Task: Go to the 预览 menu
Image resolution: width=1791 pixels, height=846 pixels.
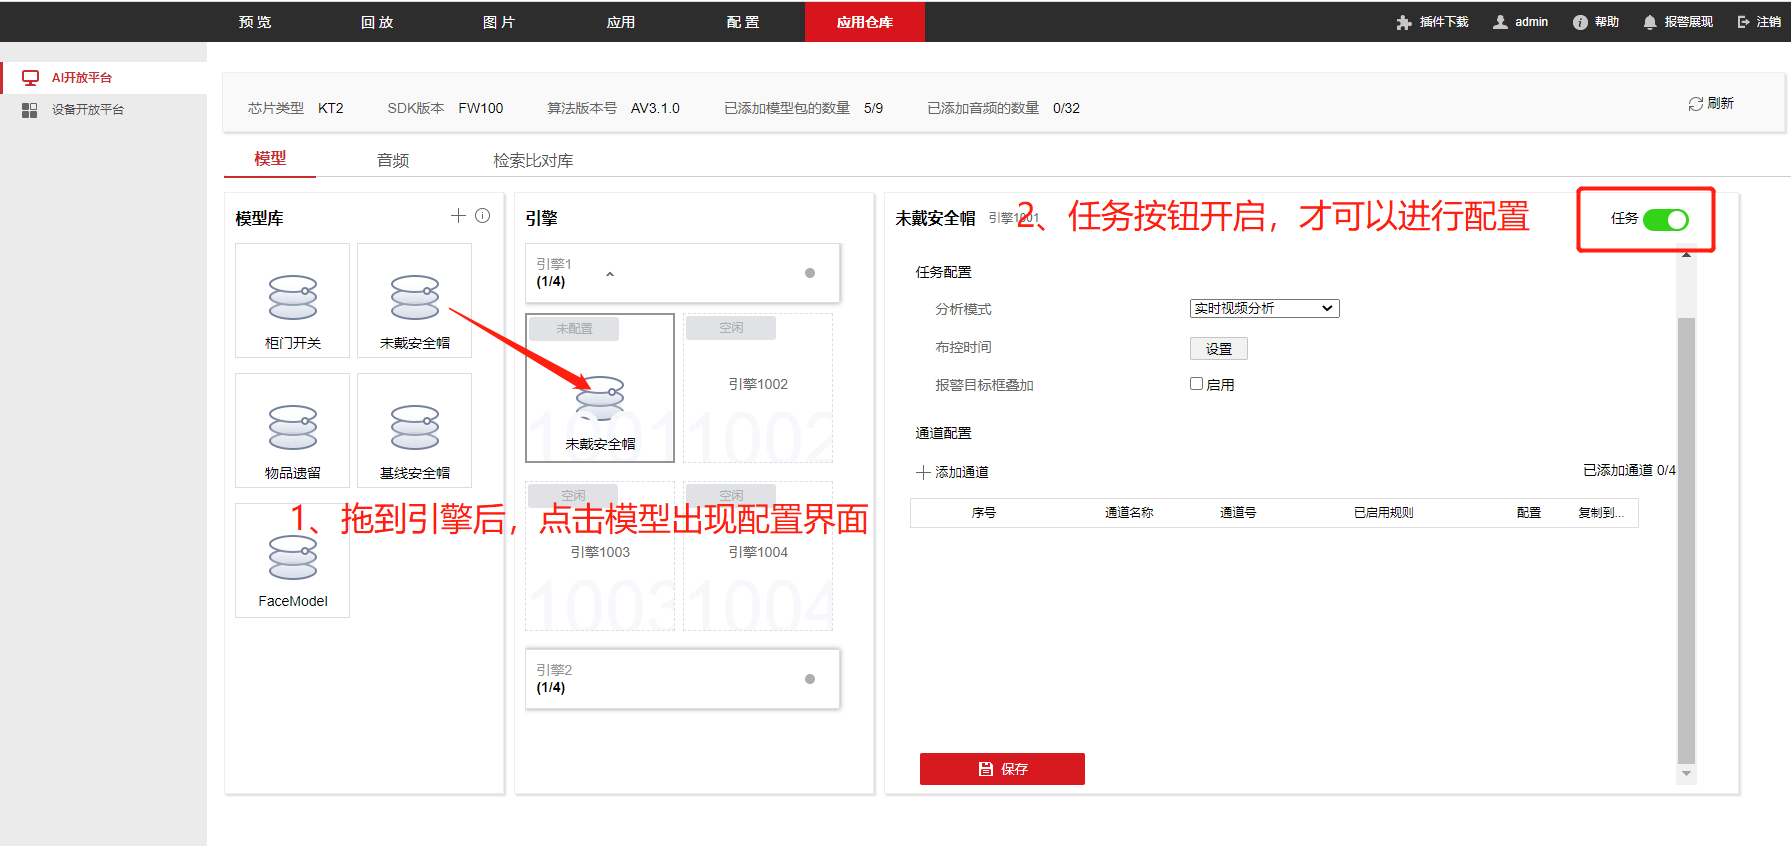Action: point(255,22)
